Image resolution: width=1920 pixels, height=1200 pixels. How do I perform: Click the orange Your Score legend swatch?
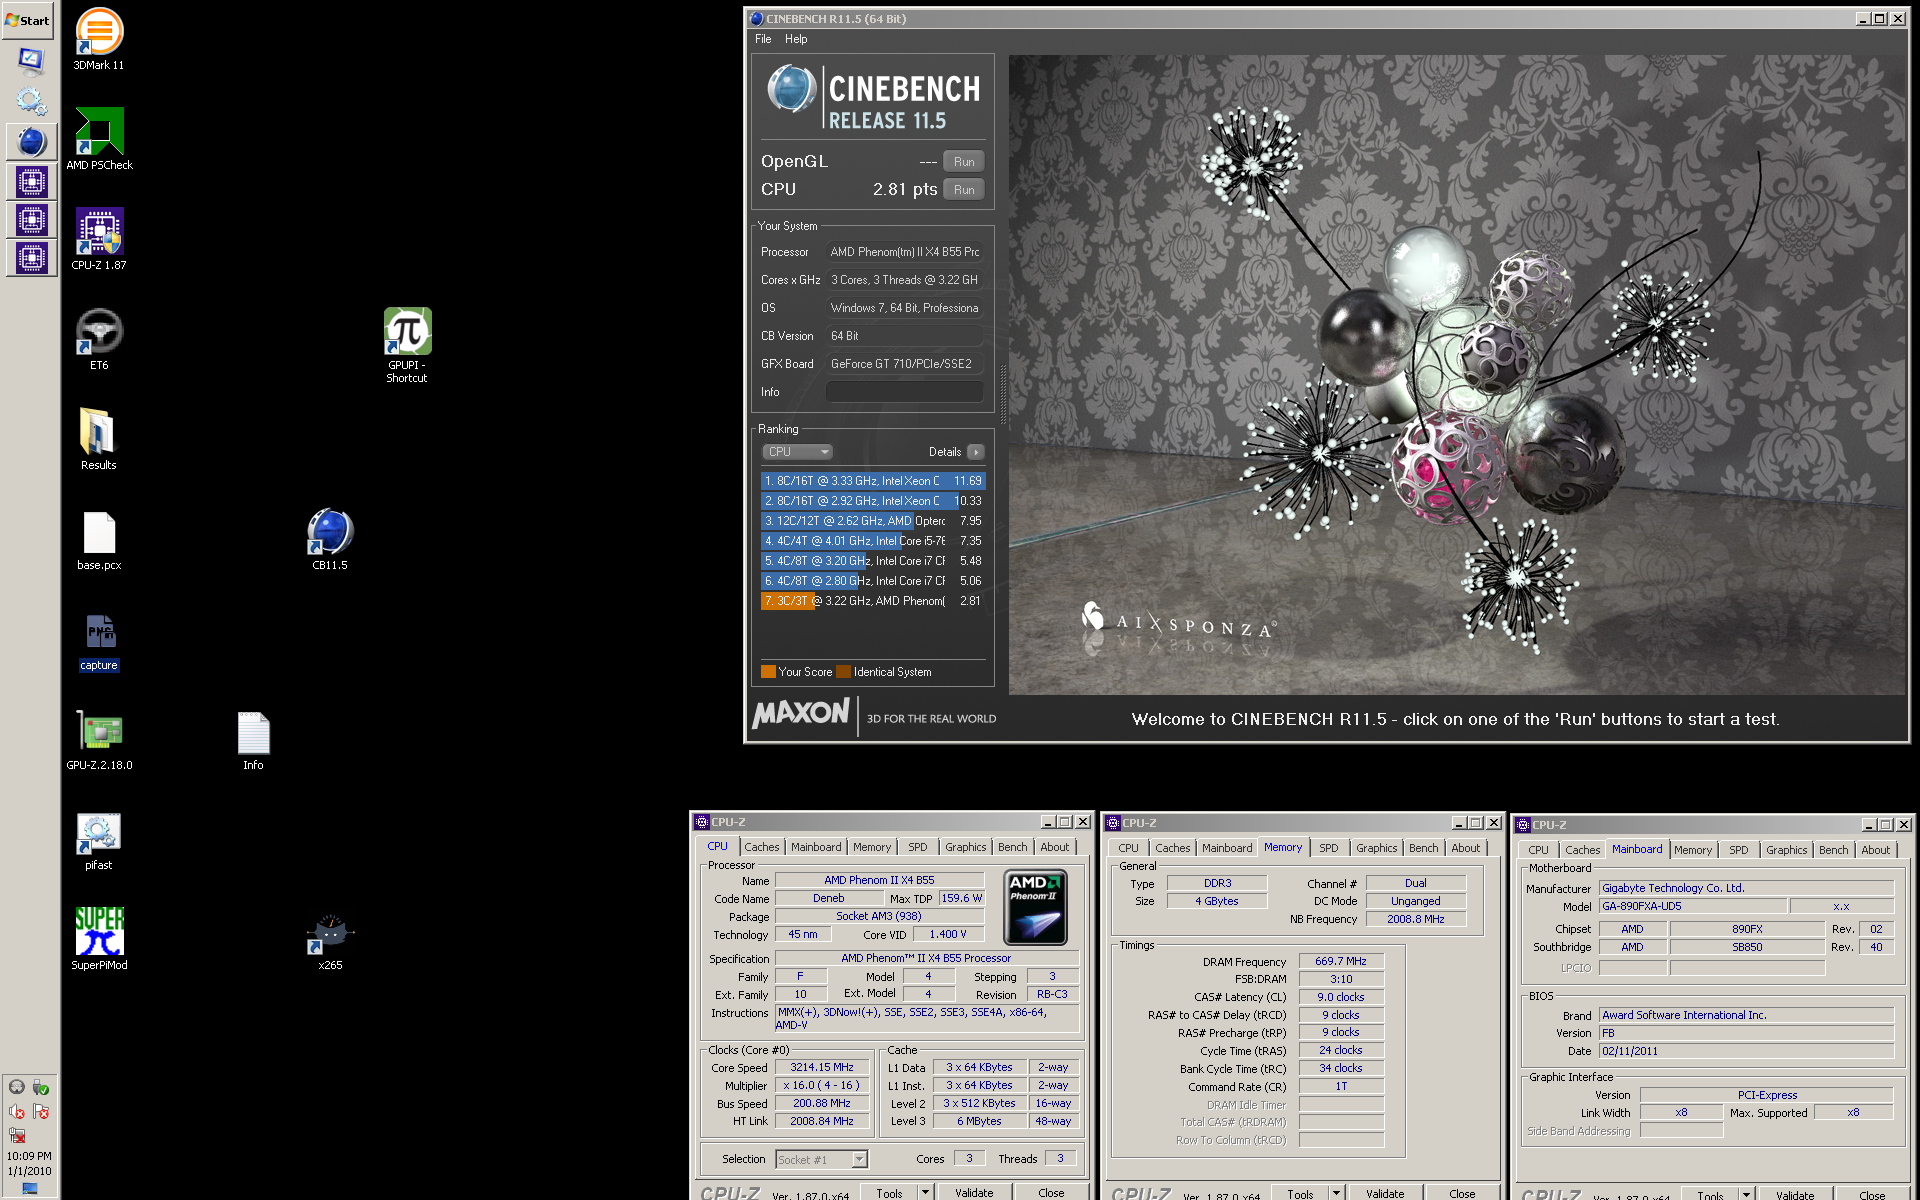click(x=768, y=672)
